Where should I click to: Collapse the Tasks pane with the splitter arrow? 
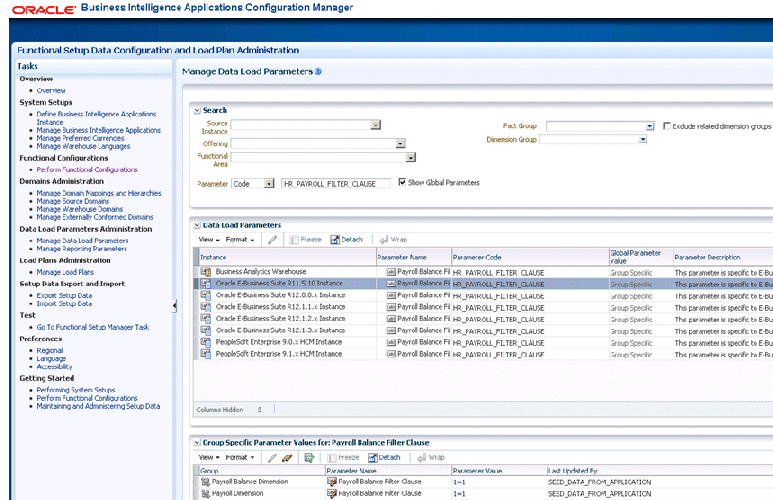176,306
